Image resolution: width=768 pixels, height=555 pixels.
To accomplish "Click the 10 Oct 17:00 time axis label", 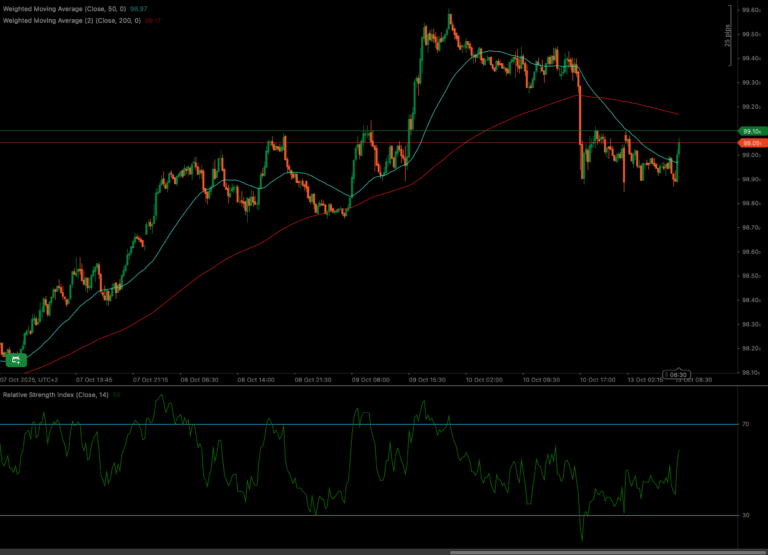I will coord(600,380).
